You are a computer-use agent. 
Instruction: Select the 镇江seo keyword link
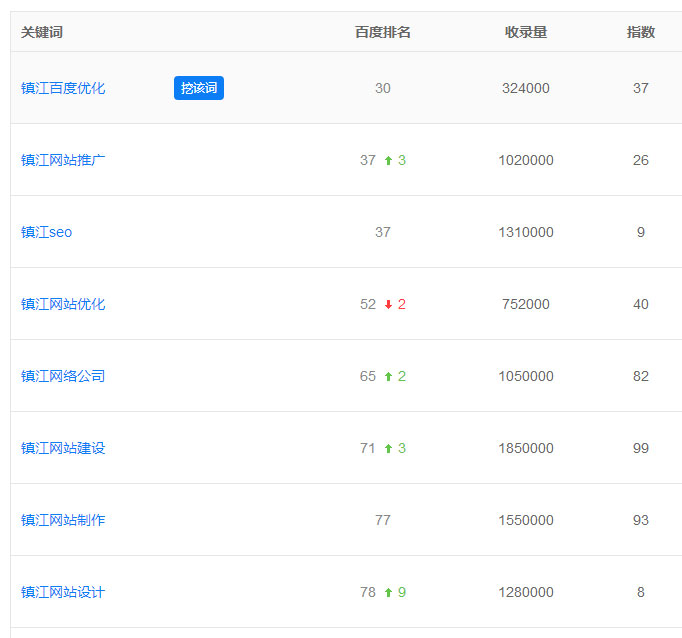(47, 232)
